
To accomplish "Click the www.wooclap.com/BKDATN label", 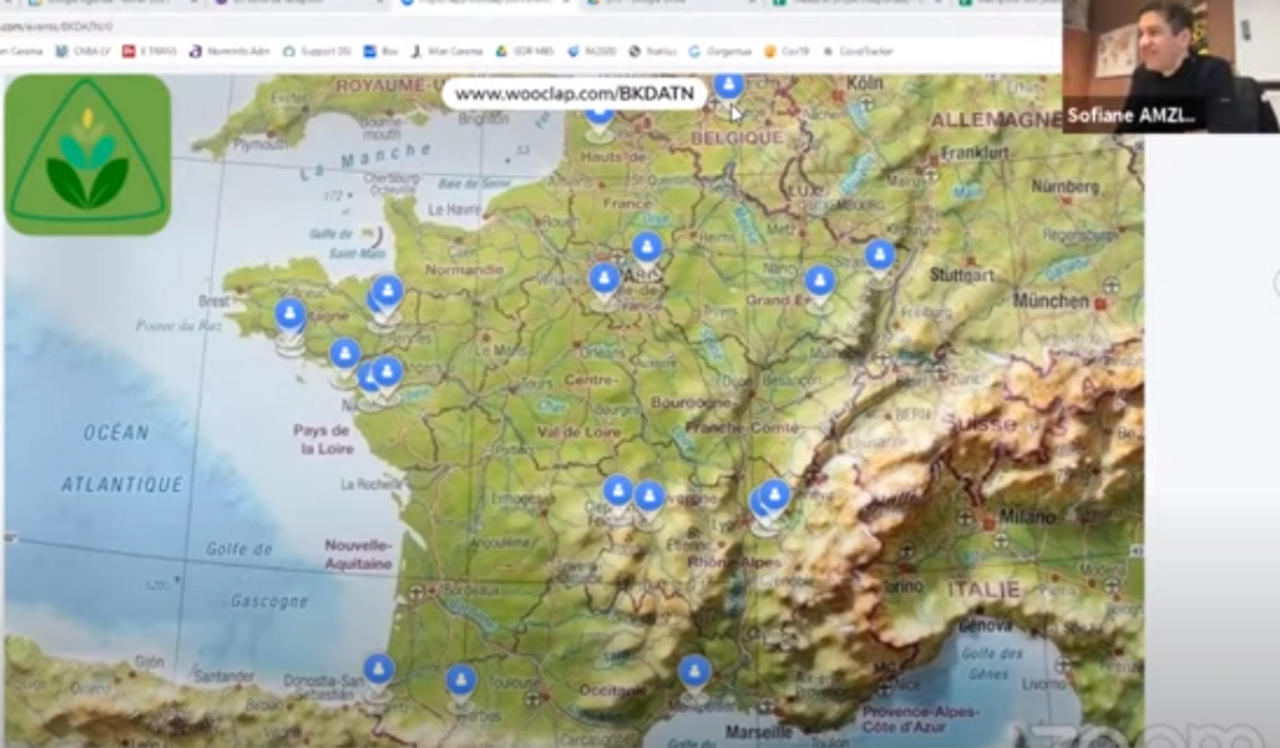I will click(574, 94).
